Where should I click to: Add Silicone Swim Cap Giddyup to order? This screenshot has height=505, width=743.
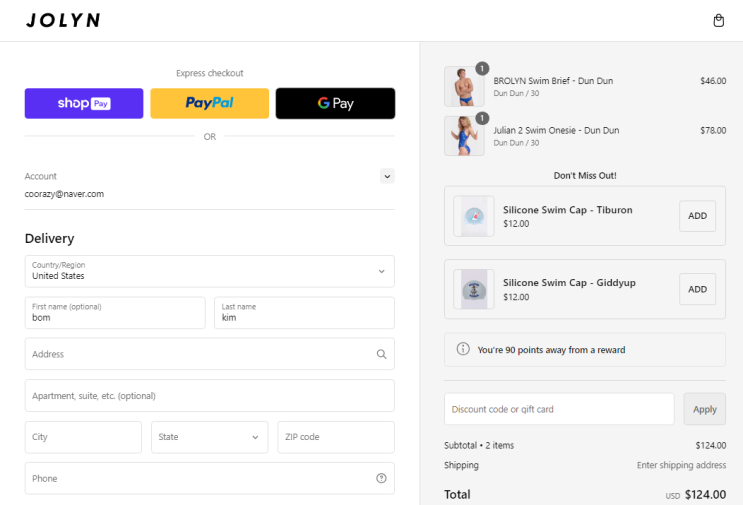point(698,289)
